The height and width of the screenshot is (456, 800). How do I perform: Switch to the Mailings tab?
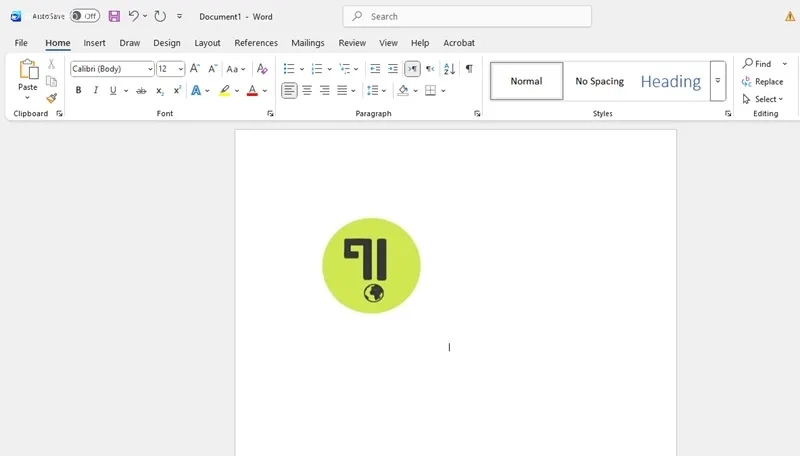tap(308, 43)
